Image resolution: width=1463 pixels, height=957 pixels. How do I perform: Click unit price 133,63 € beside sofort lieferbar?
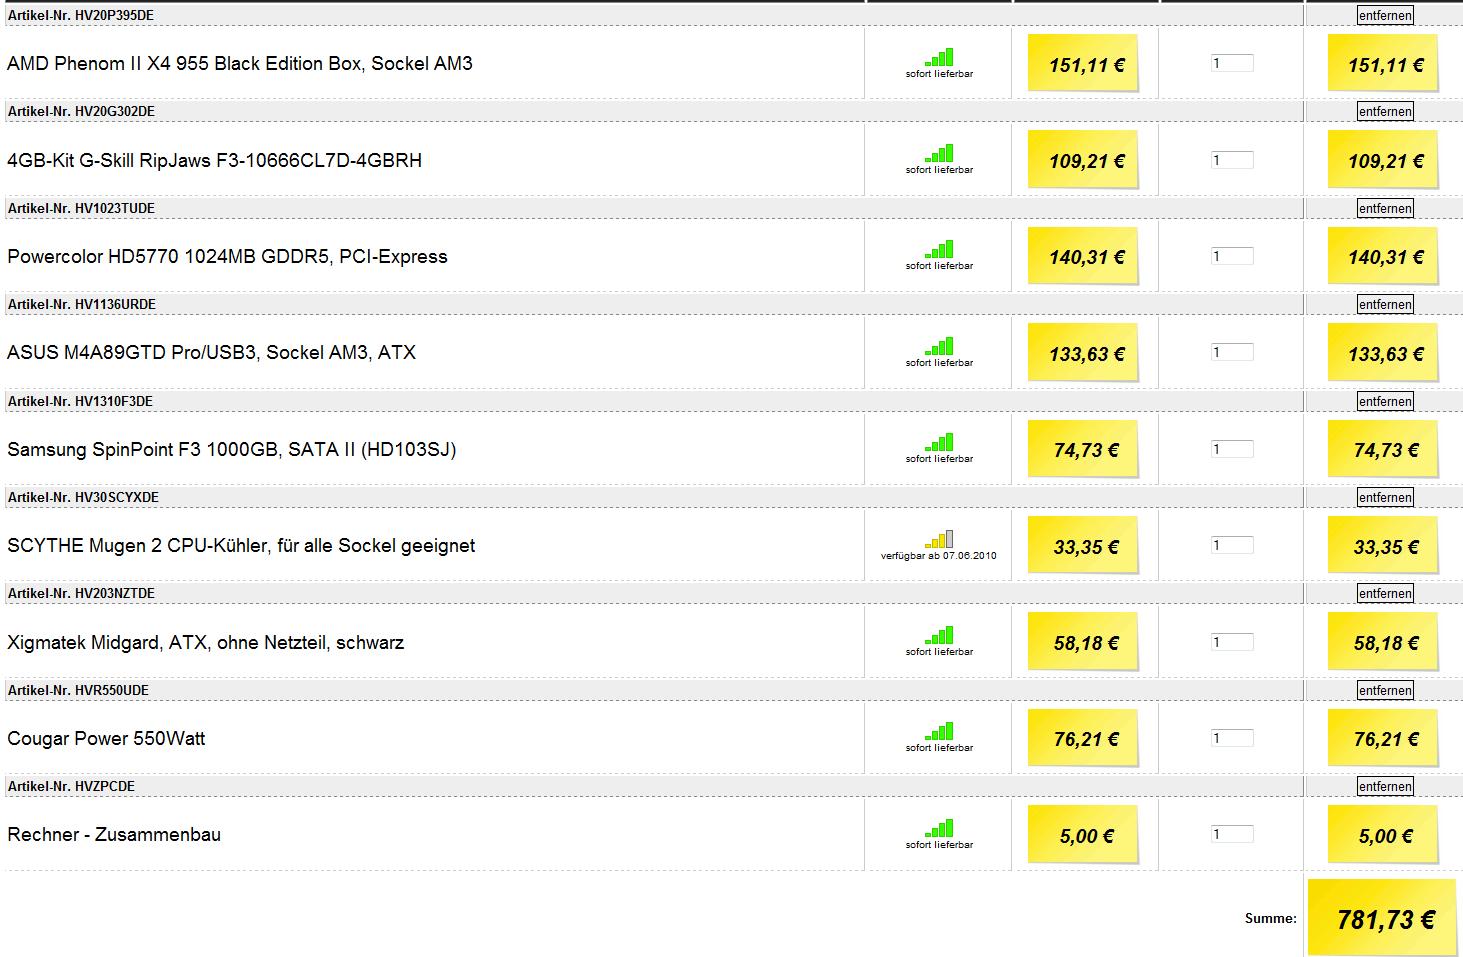coord(1086,354)
